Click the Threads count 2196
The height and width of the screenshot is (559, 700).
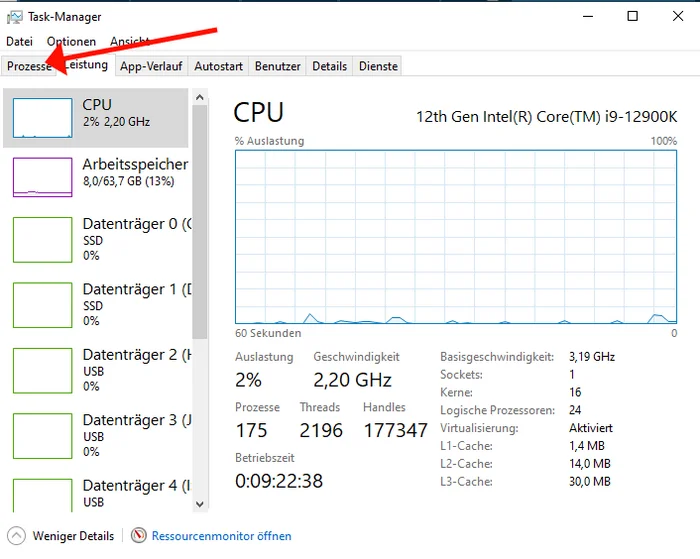pos(321,430)
